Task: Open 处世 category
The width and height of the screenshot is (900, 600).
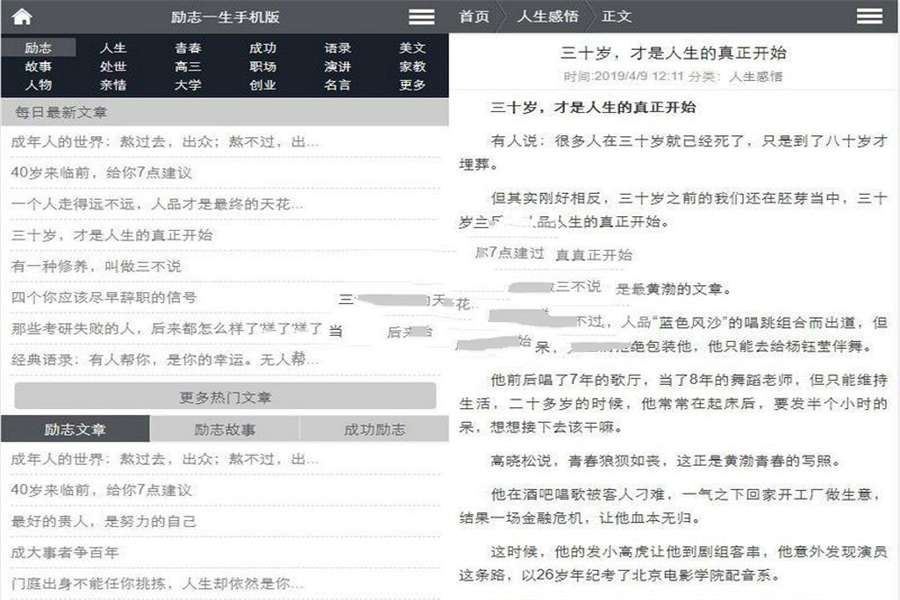Action: click(113, 67)
